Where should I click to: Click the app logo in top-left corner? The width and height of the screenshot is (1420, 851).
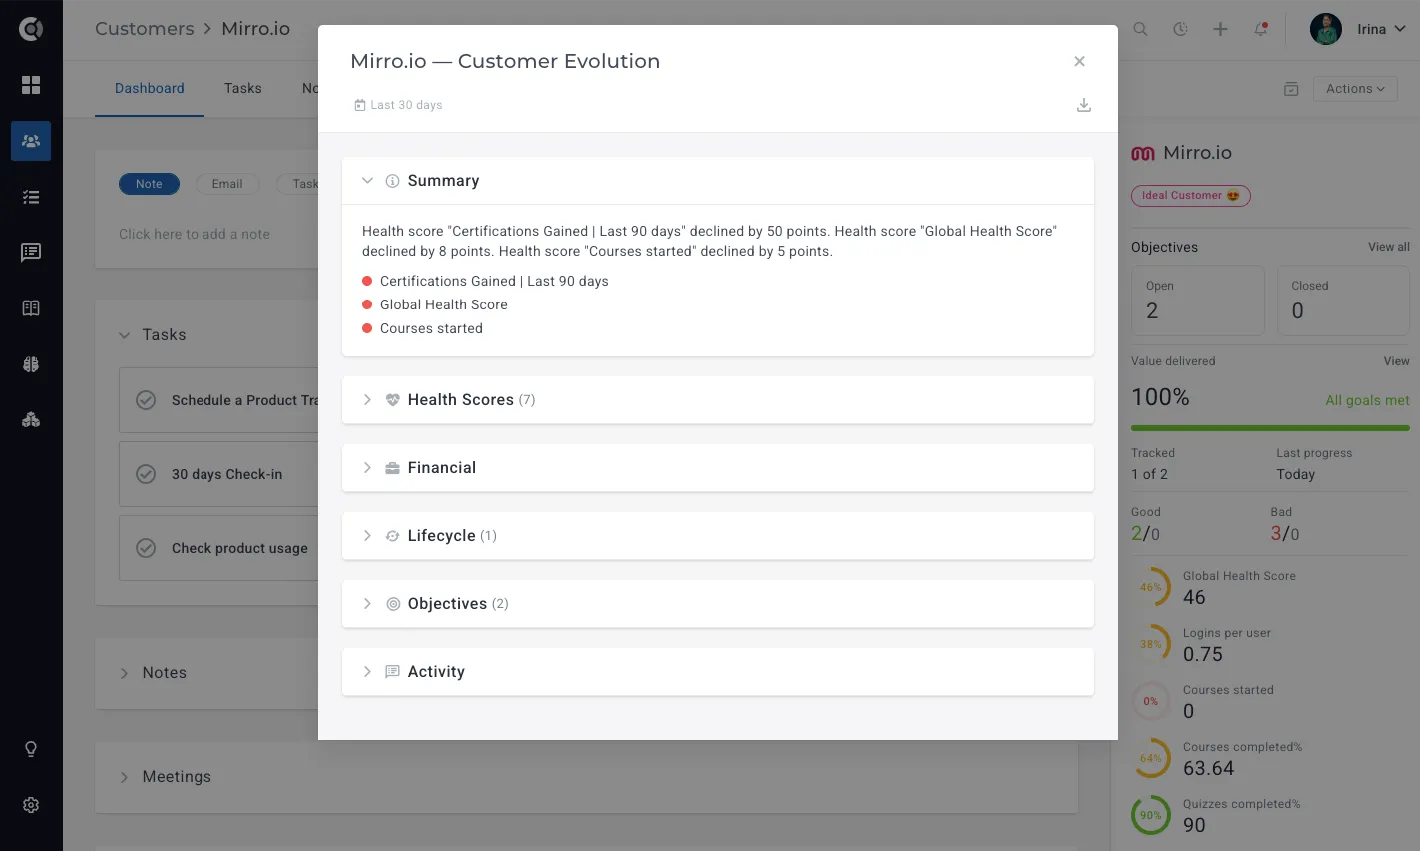pyautogui.click(x=31, y=29)
